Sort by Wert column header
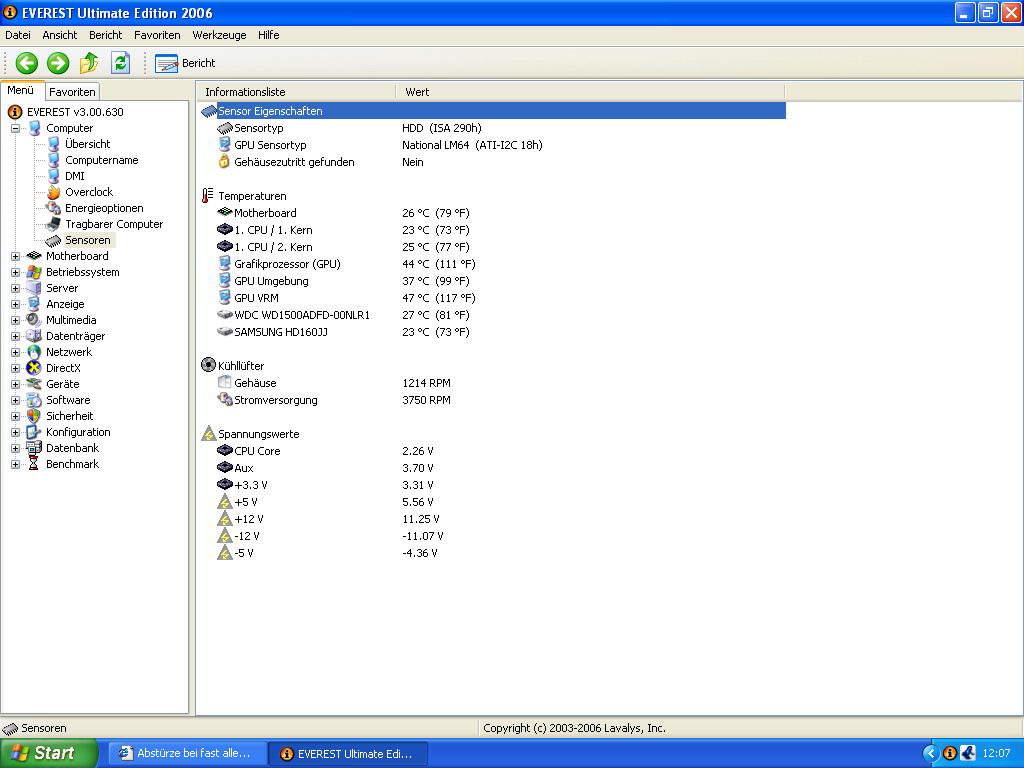 pos(590,92)
